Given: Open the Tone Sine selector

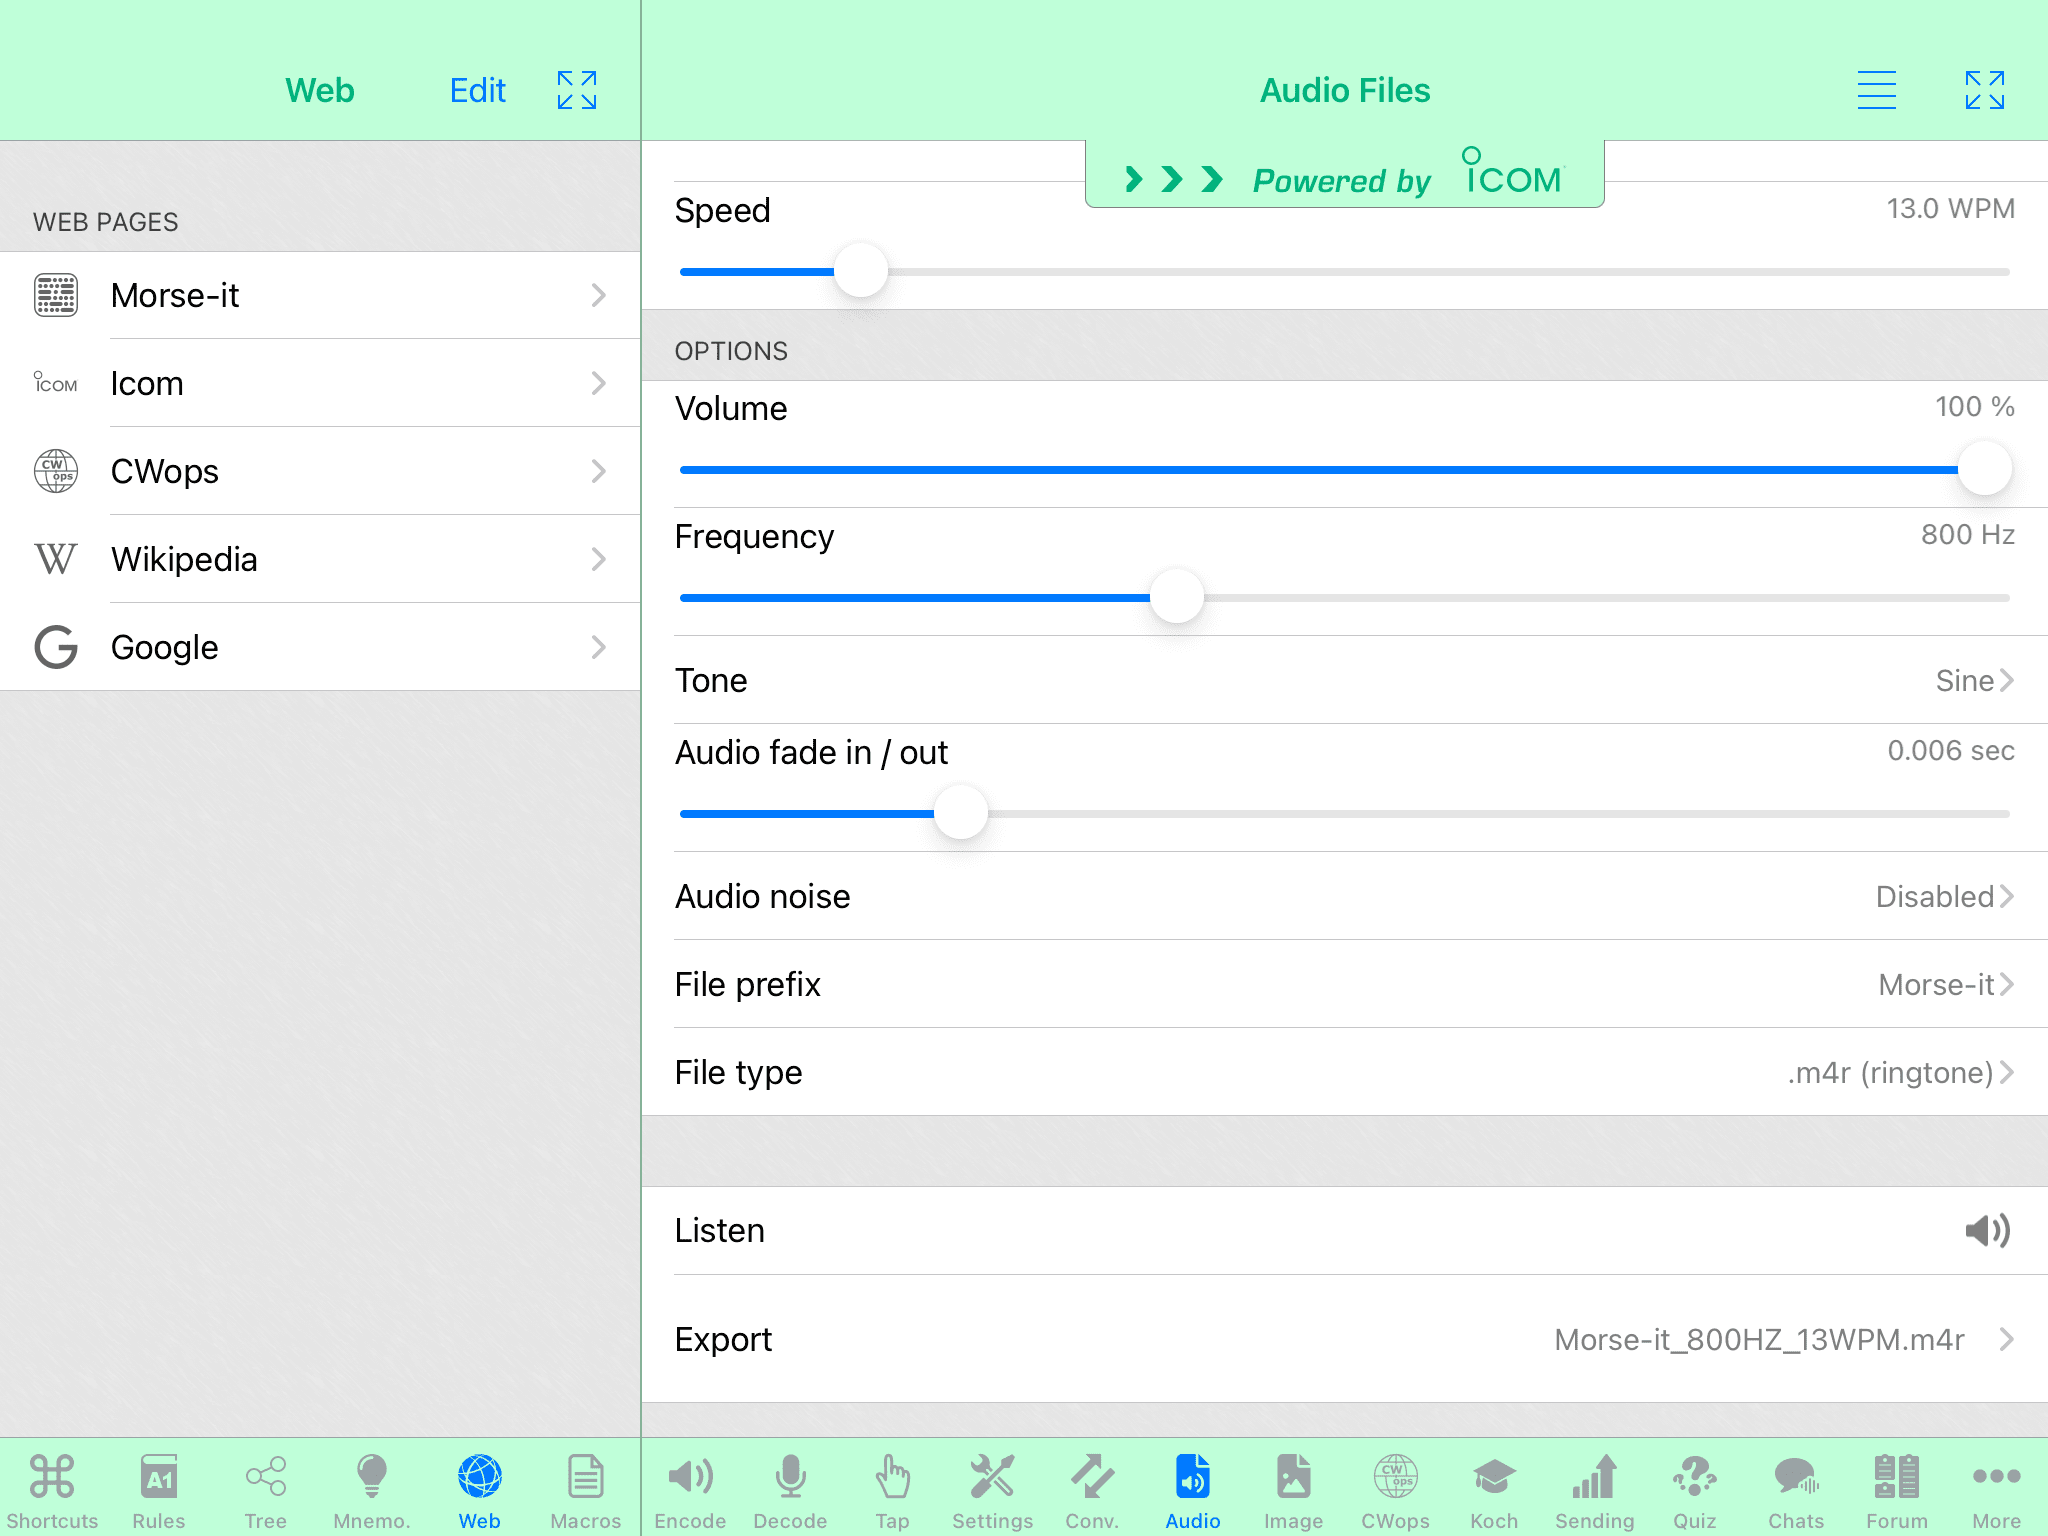Looking at the screenshot, I should pos(1345,680).
